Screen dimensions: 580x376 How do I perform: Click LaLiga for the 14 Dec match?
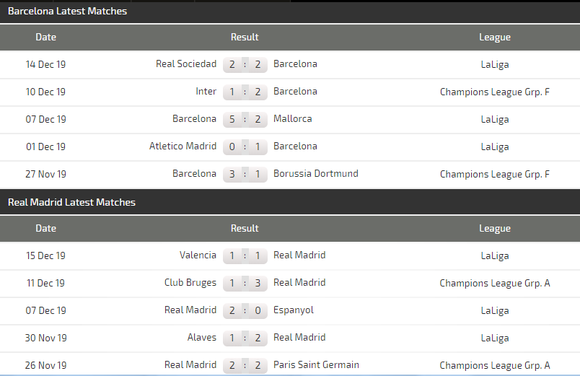coord(495,64)
